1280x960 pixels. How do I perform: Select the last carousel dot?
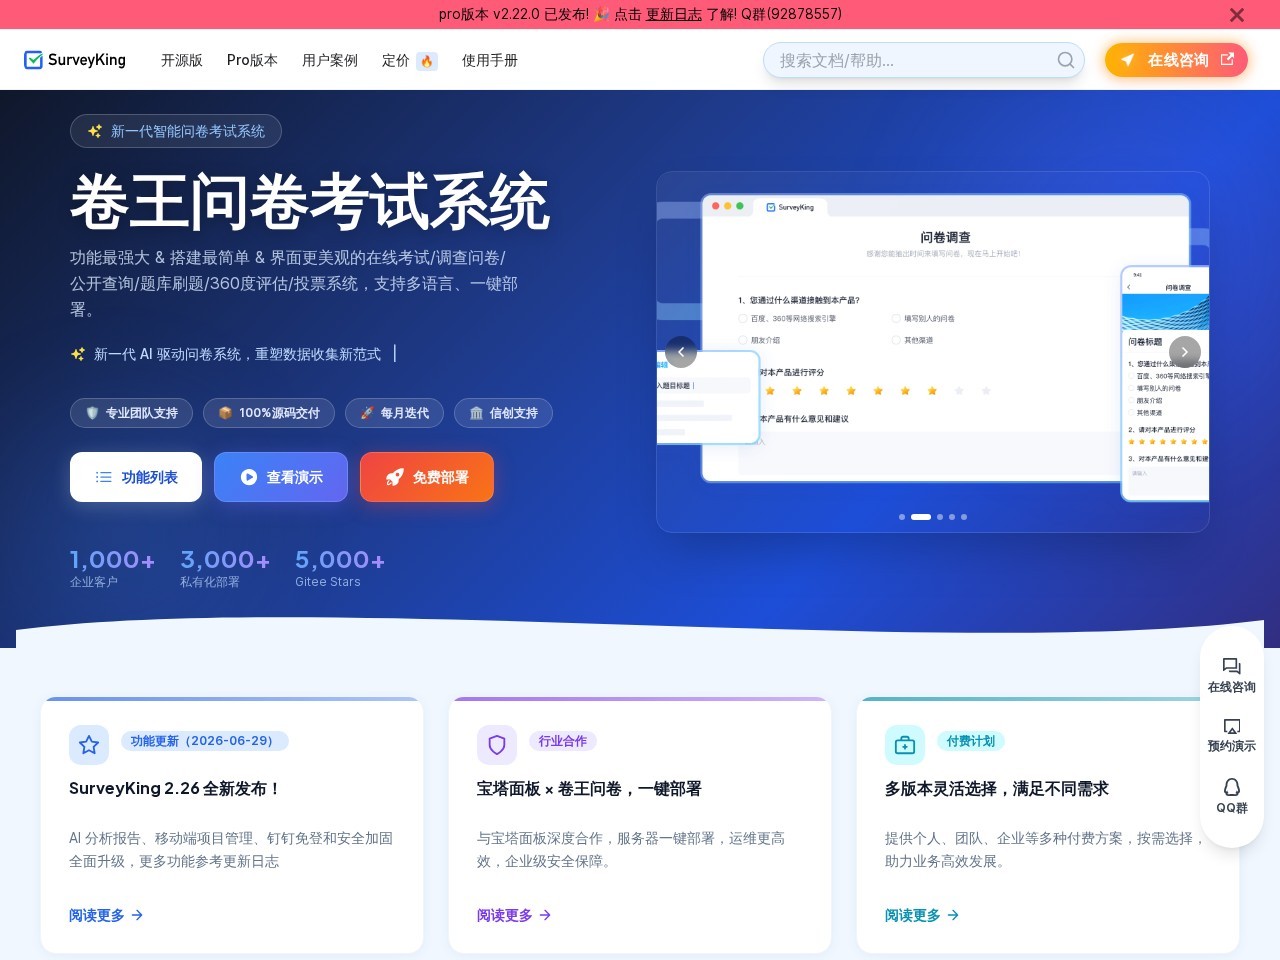coord(964,517)
